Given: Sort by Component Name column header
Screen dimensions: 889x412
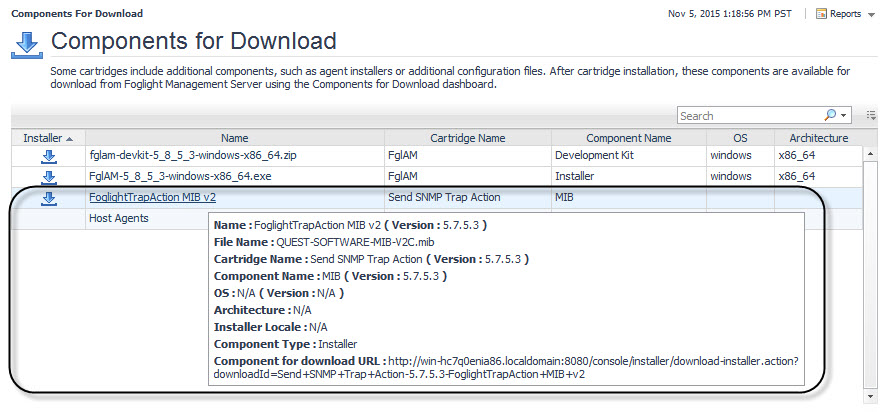Looking at the screenshot, I should [x=628, y=138].
